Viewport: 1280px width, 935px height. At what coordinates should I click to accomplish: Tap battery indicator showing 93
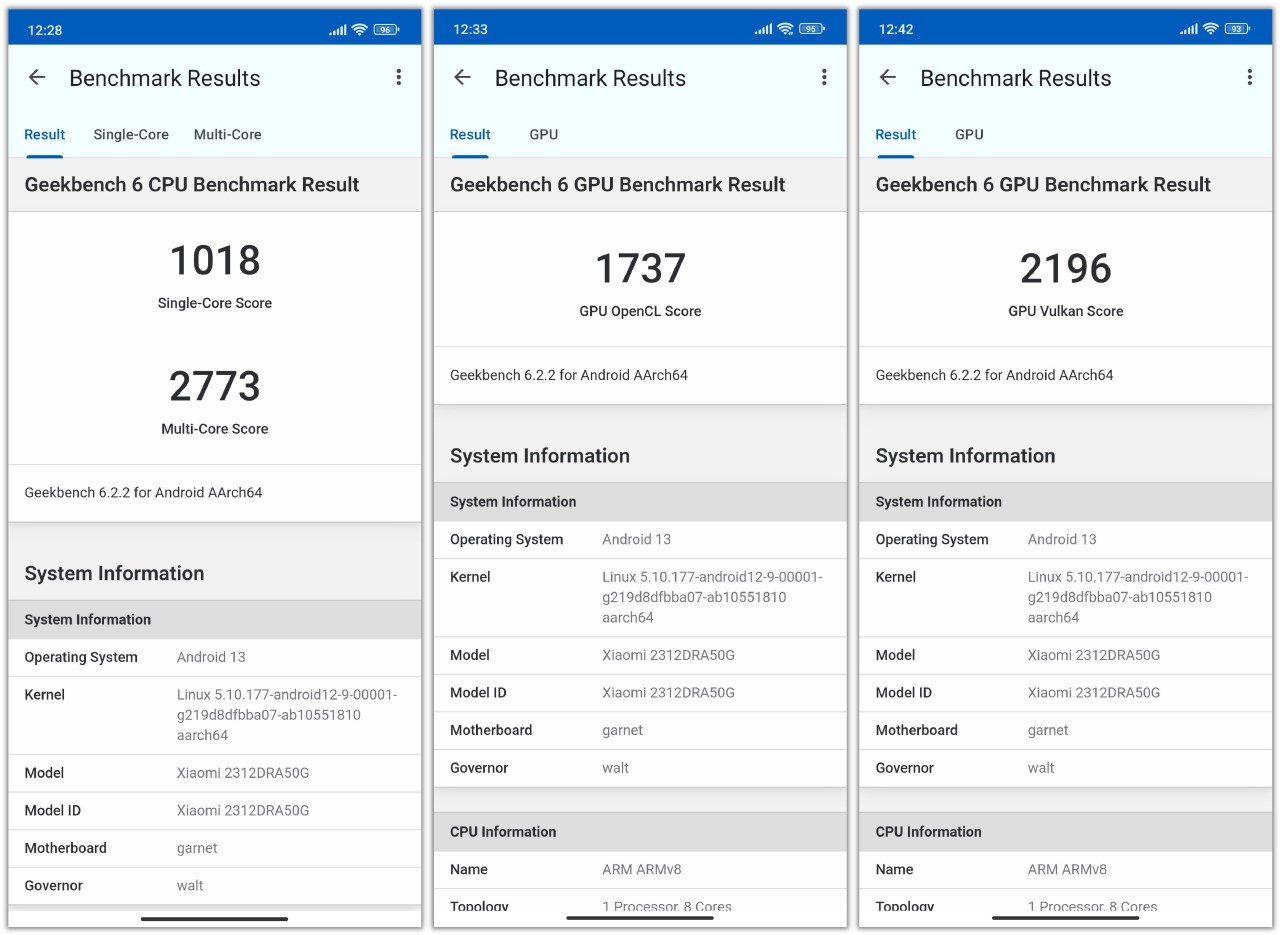pos(1238,29)
